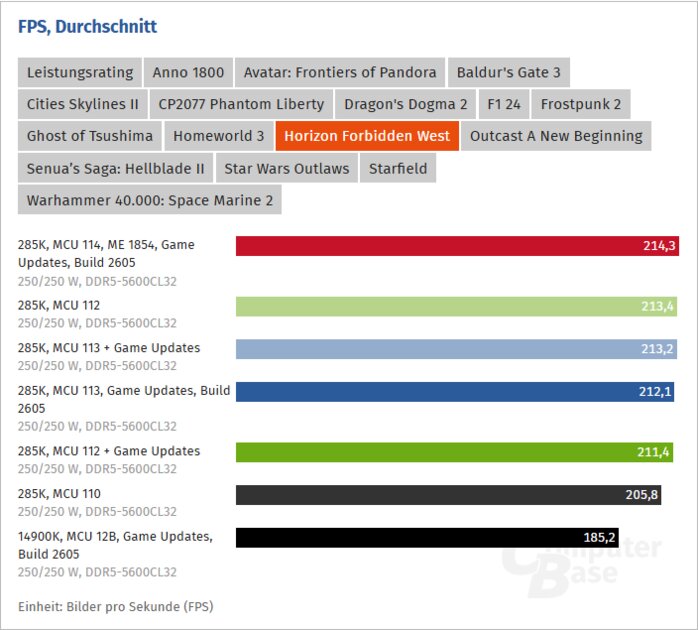Viewport: 698px width, 630px height.
Task: Open the CP2077 Phantom Liberty tab
Action: pyautogui.click(x=241, y=104)
